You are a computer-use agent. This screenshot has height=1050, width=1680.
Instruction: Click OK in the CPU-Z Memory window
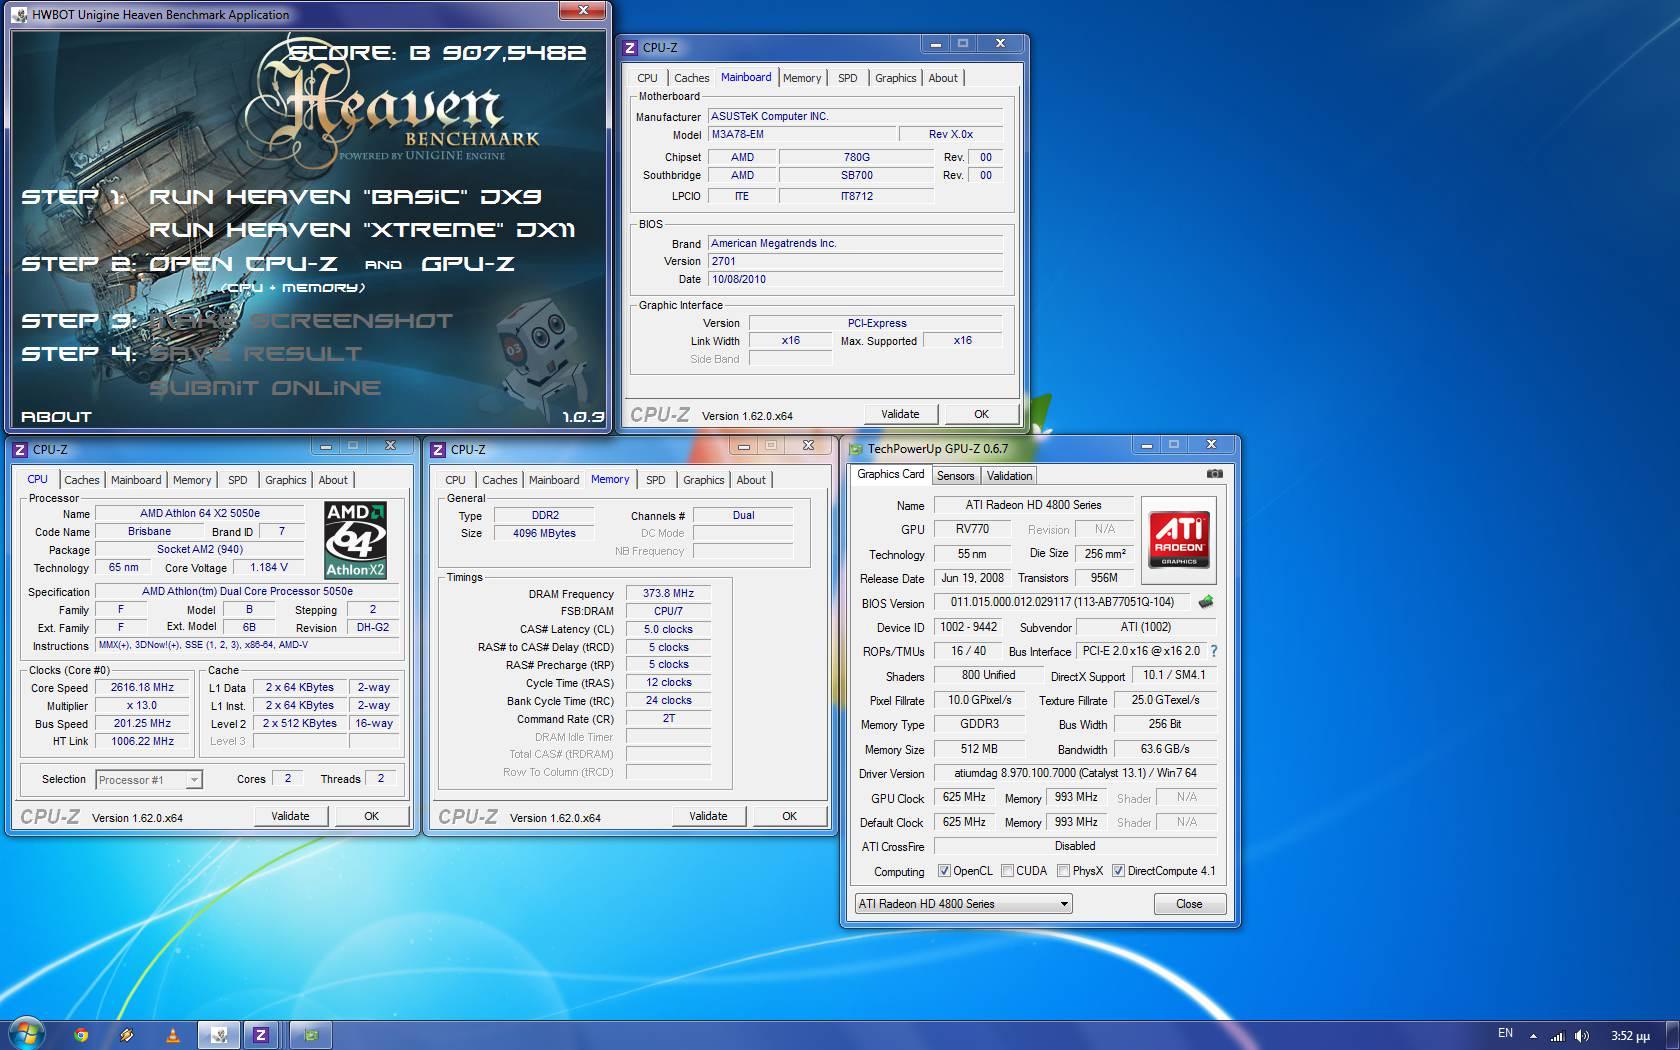[x=789, y=816]
